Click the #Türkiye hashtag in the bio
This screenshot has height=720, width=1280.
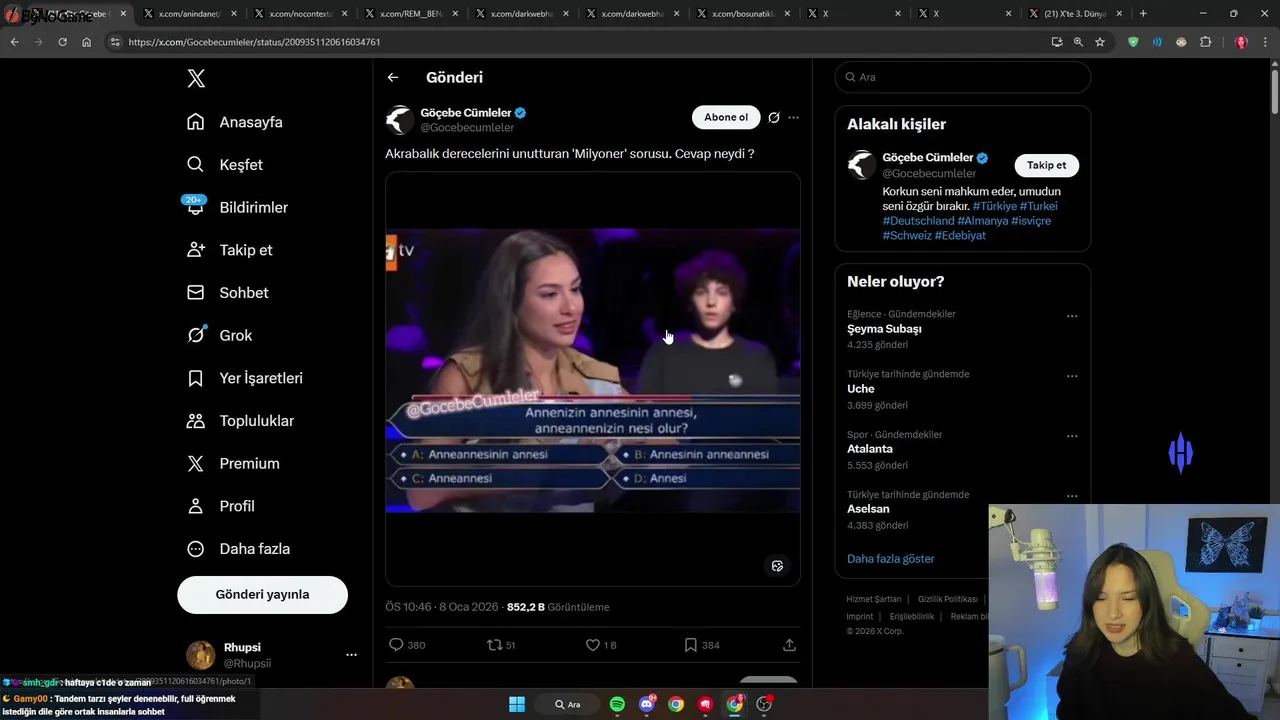click(x=995, y=206)
